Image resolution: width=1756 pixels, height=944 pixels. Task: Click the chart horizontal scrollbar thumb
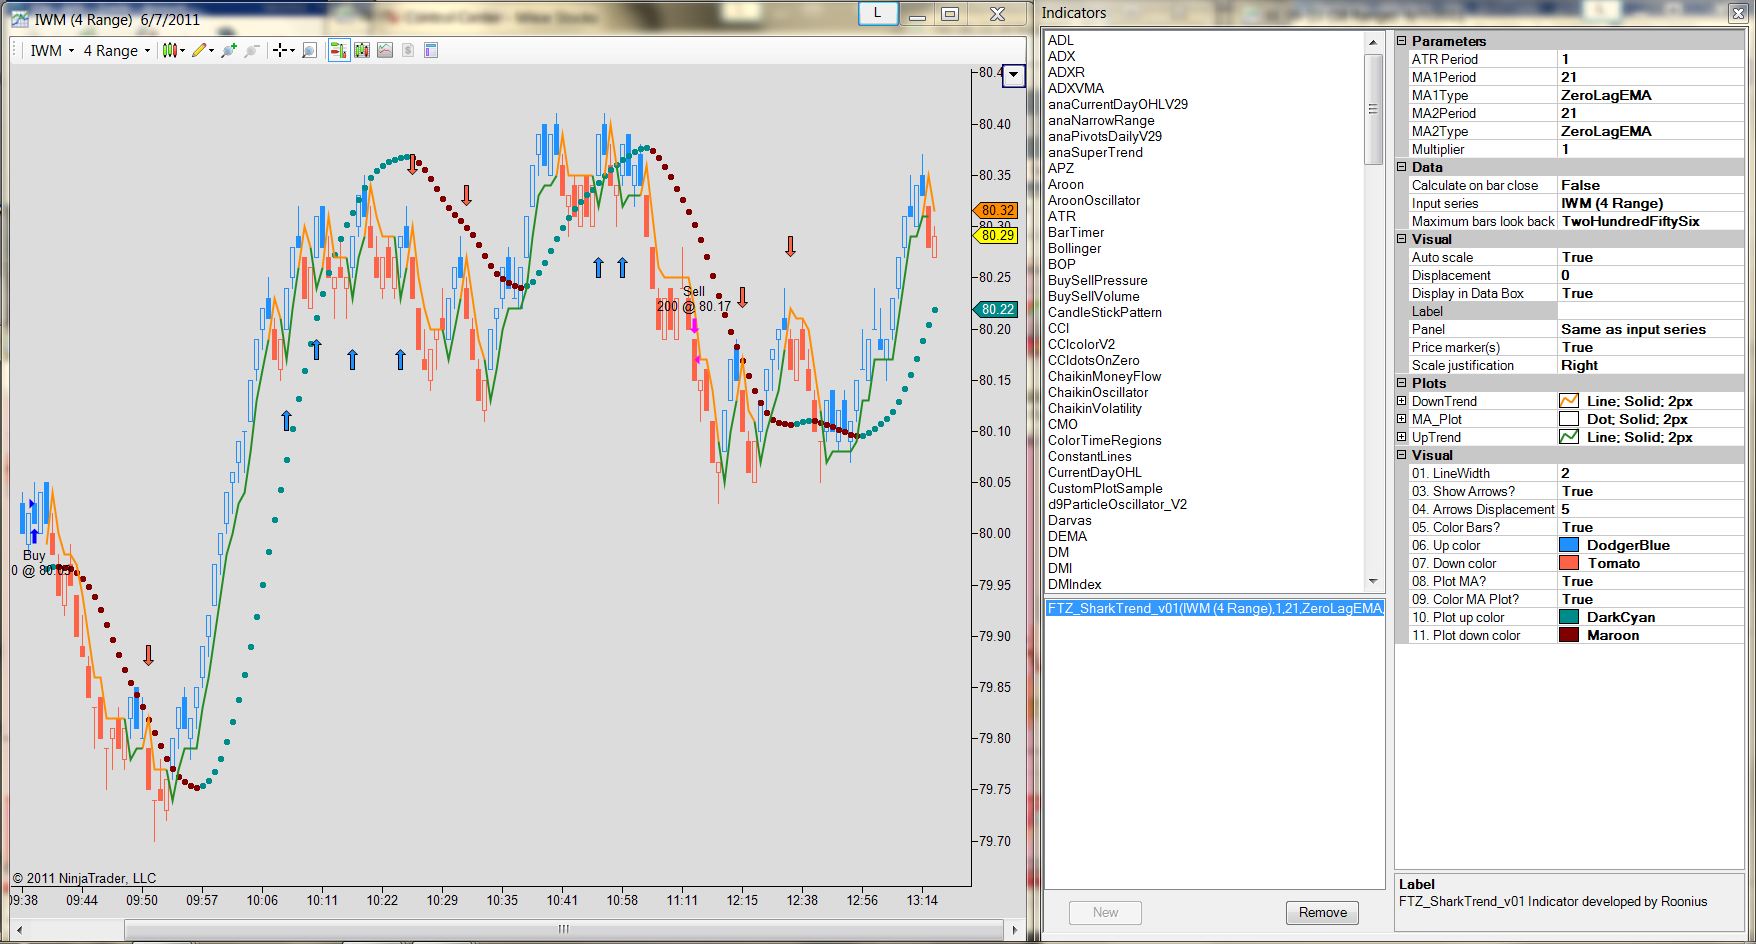point(565,930)
